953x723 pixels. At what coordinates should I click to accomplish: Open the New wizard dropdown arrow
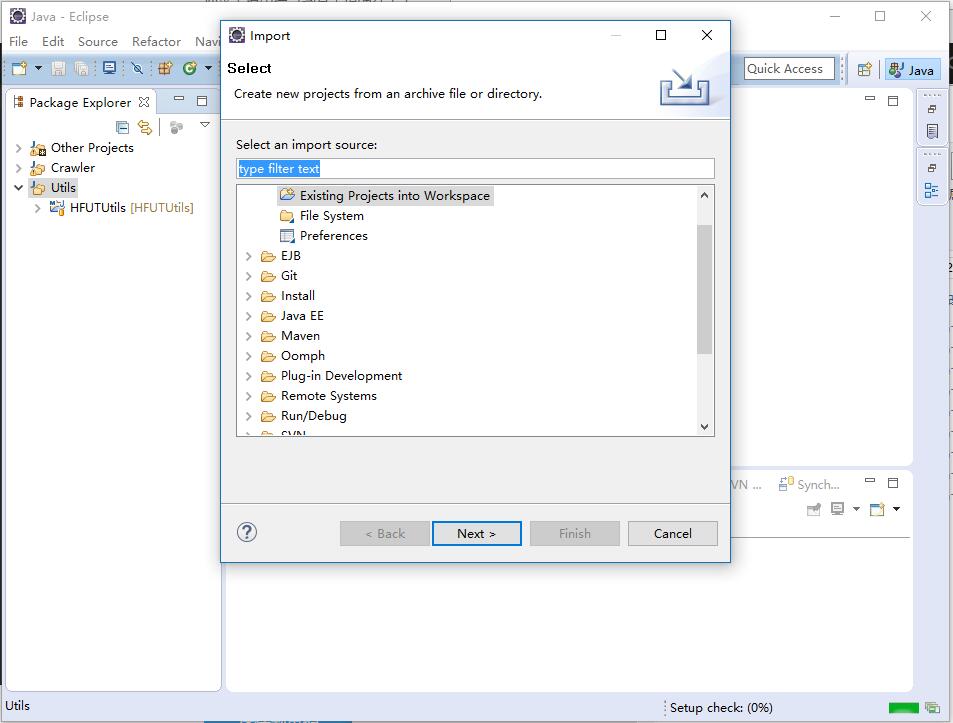38,68
